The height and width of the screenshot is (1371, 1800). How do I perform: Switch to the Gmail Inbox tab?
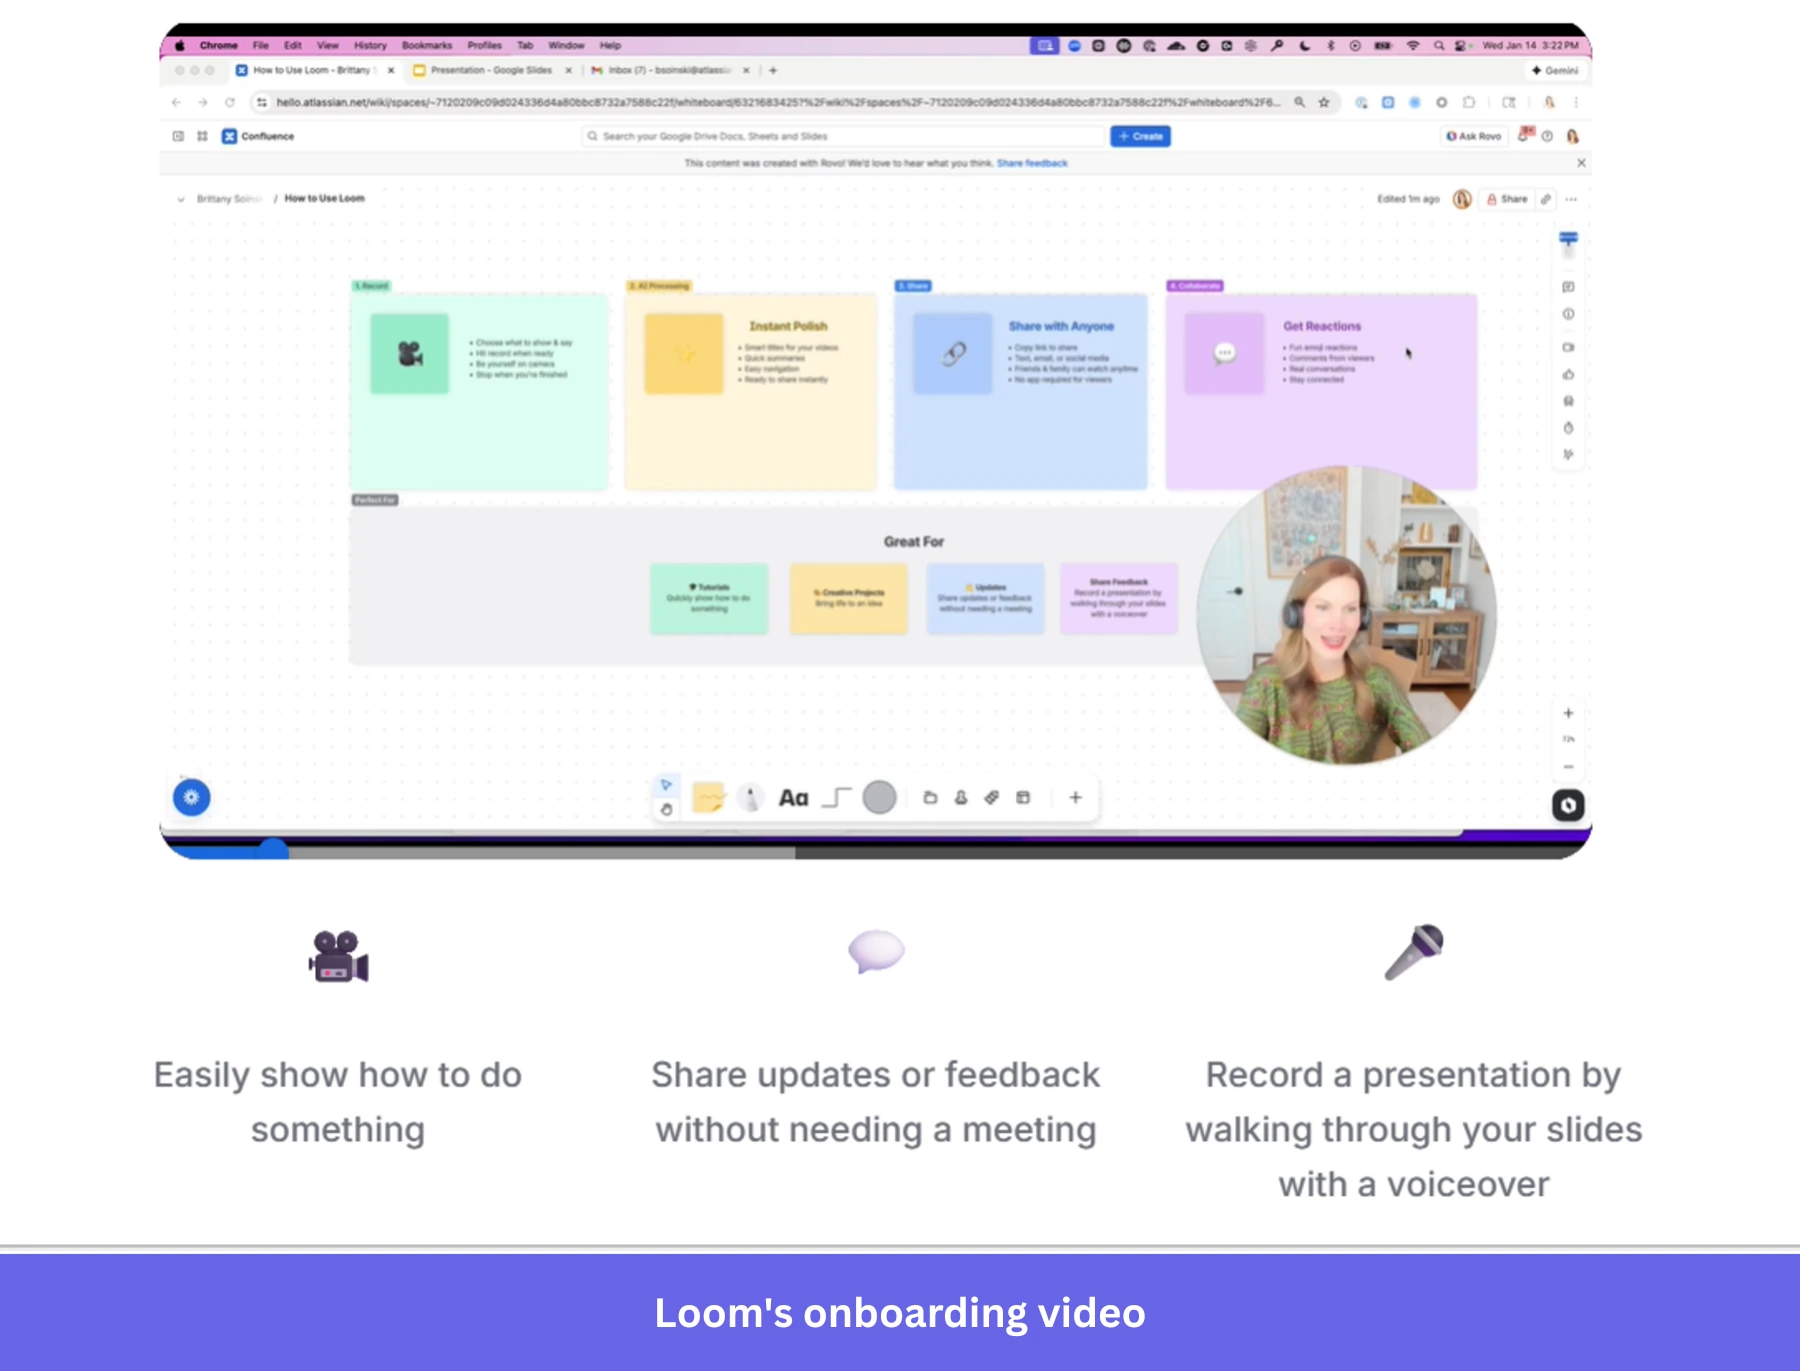[670, 70]
